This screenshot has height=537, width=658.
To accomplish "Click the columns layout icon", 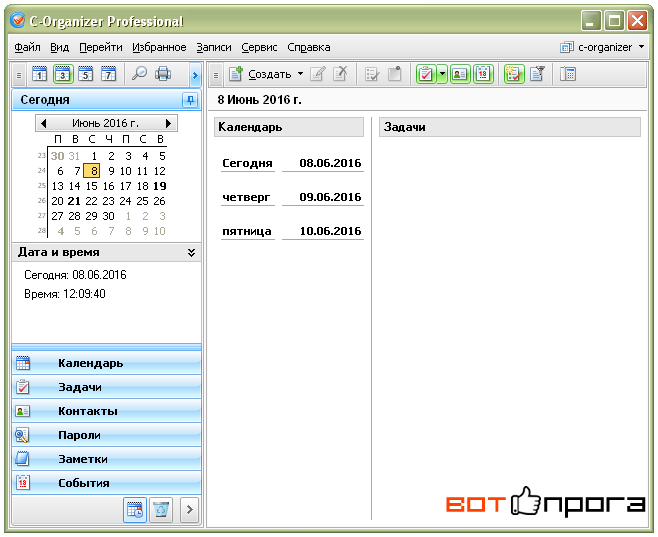I will [568, 74].
